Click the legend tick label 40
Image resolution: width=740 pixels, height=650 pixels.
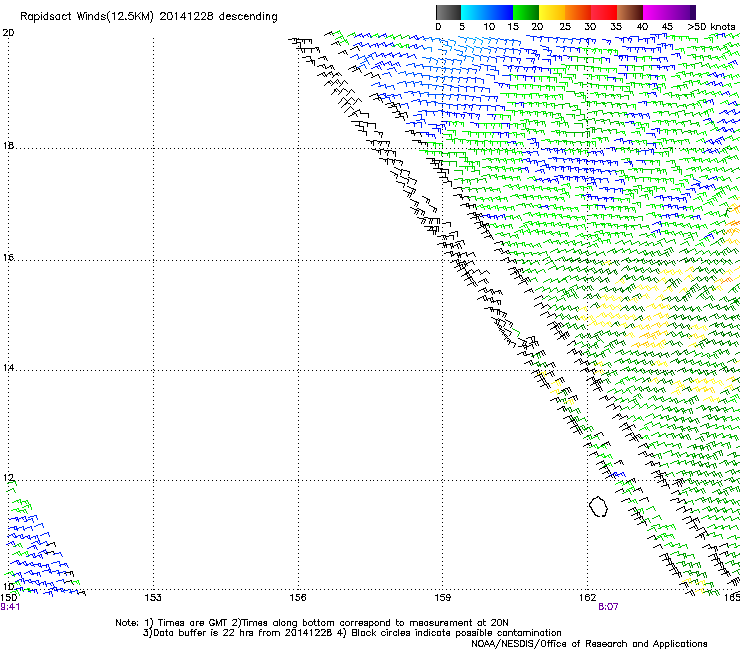click(x=642, y=27)
